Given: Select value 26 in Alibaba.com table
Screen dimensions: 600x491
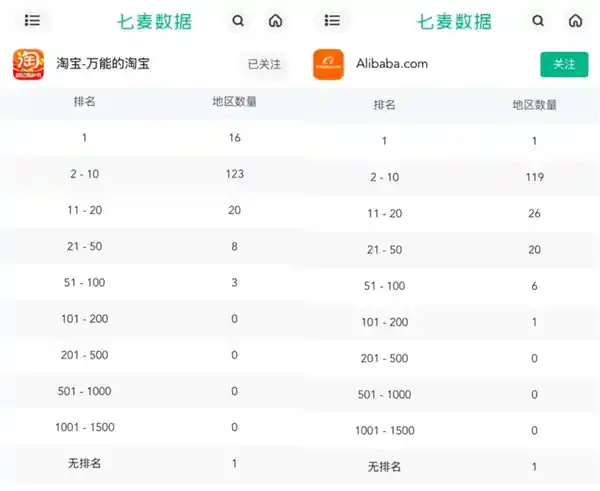Looking at the screenshot, I should pos(535,214).
